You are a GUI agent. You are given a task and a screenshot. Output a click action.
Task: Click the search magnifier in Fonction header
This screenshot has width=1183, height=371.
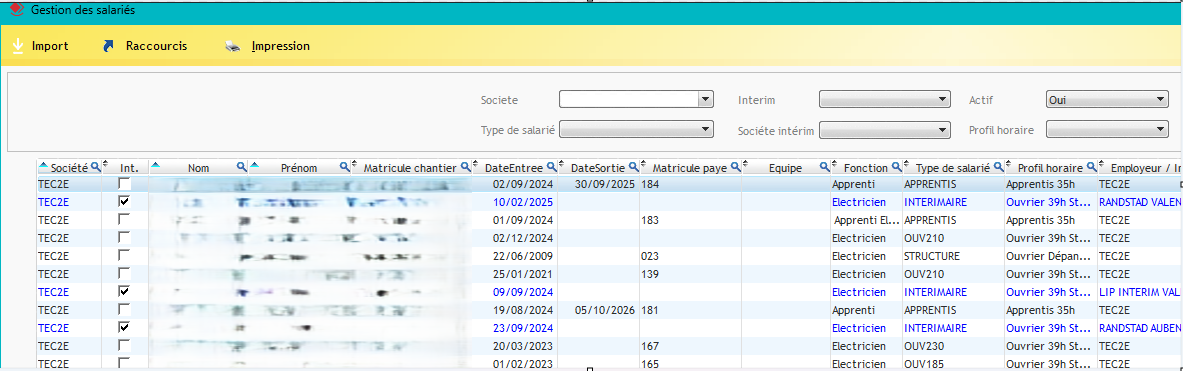pos(896,167)
